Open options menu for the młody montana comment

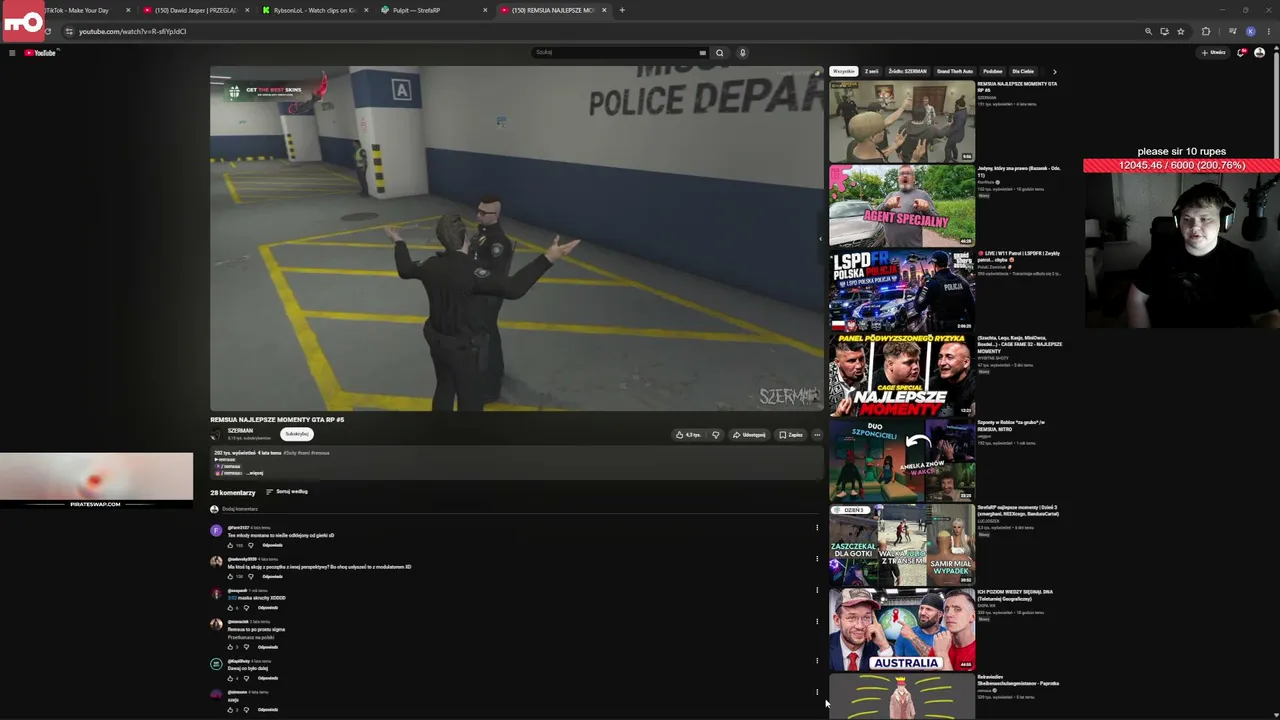point(817,528)
